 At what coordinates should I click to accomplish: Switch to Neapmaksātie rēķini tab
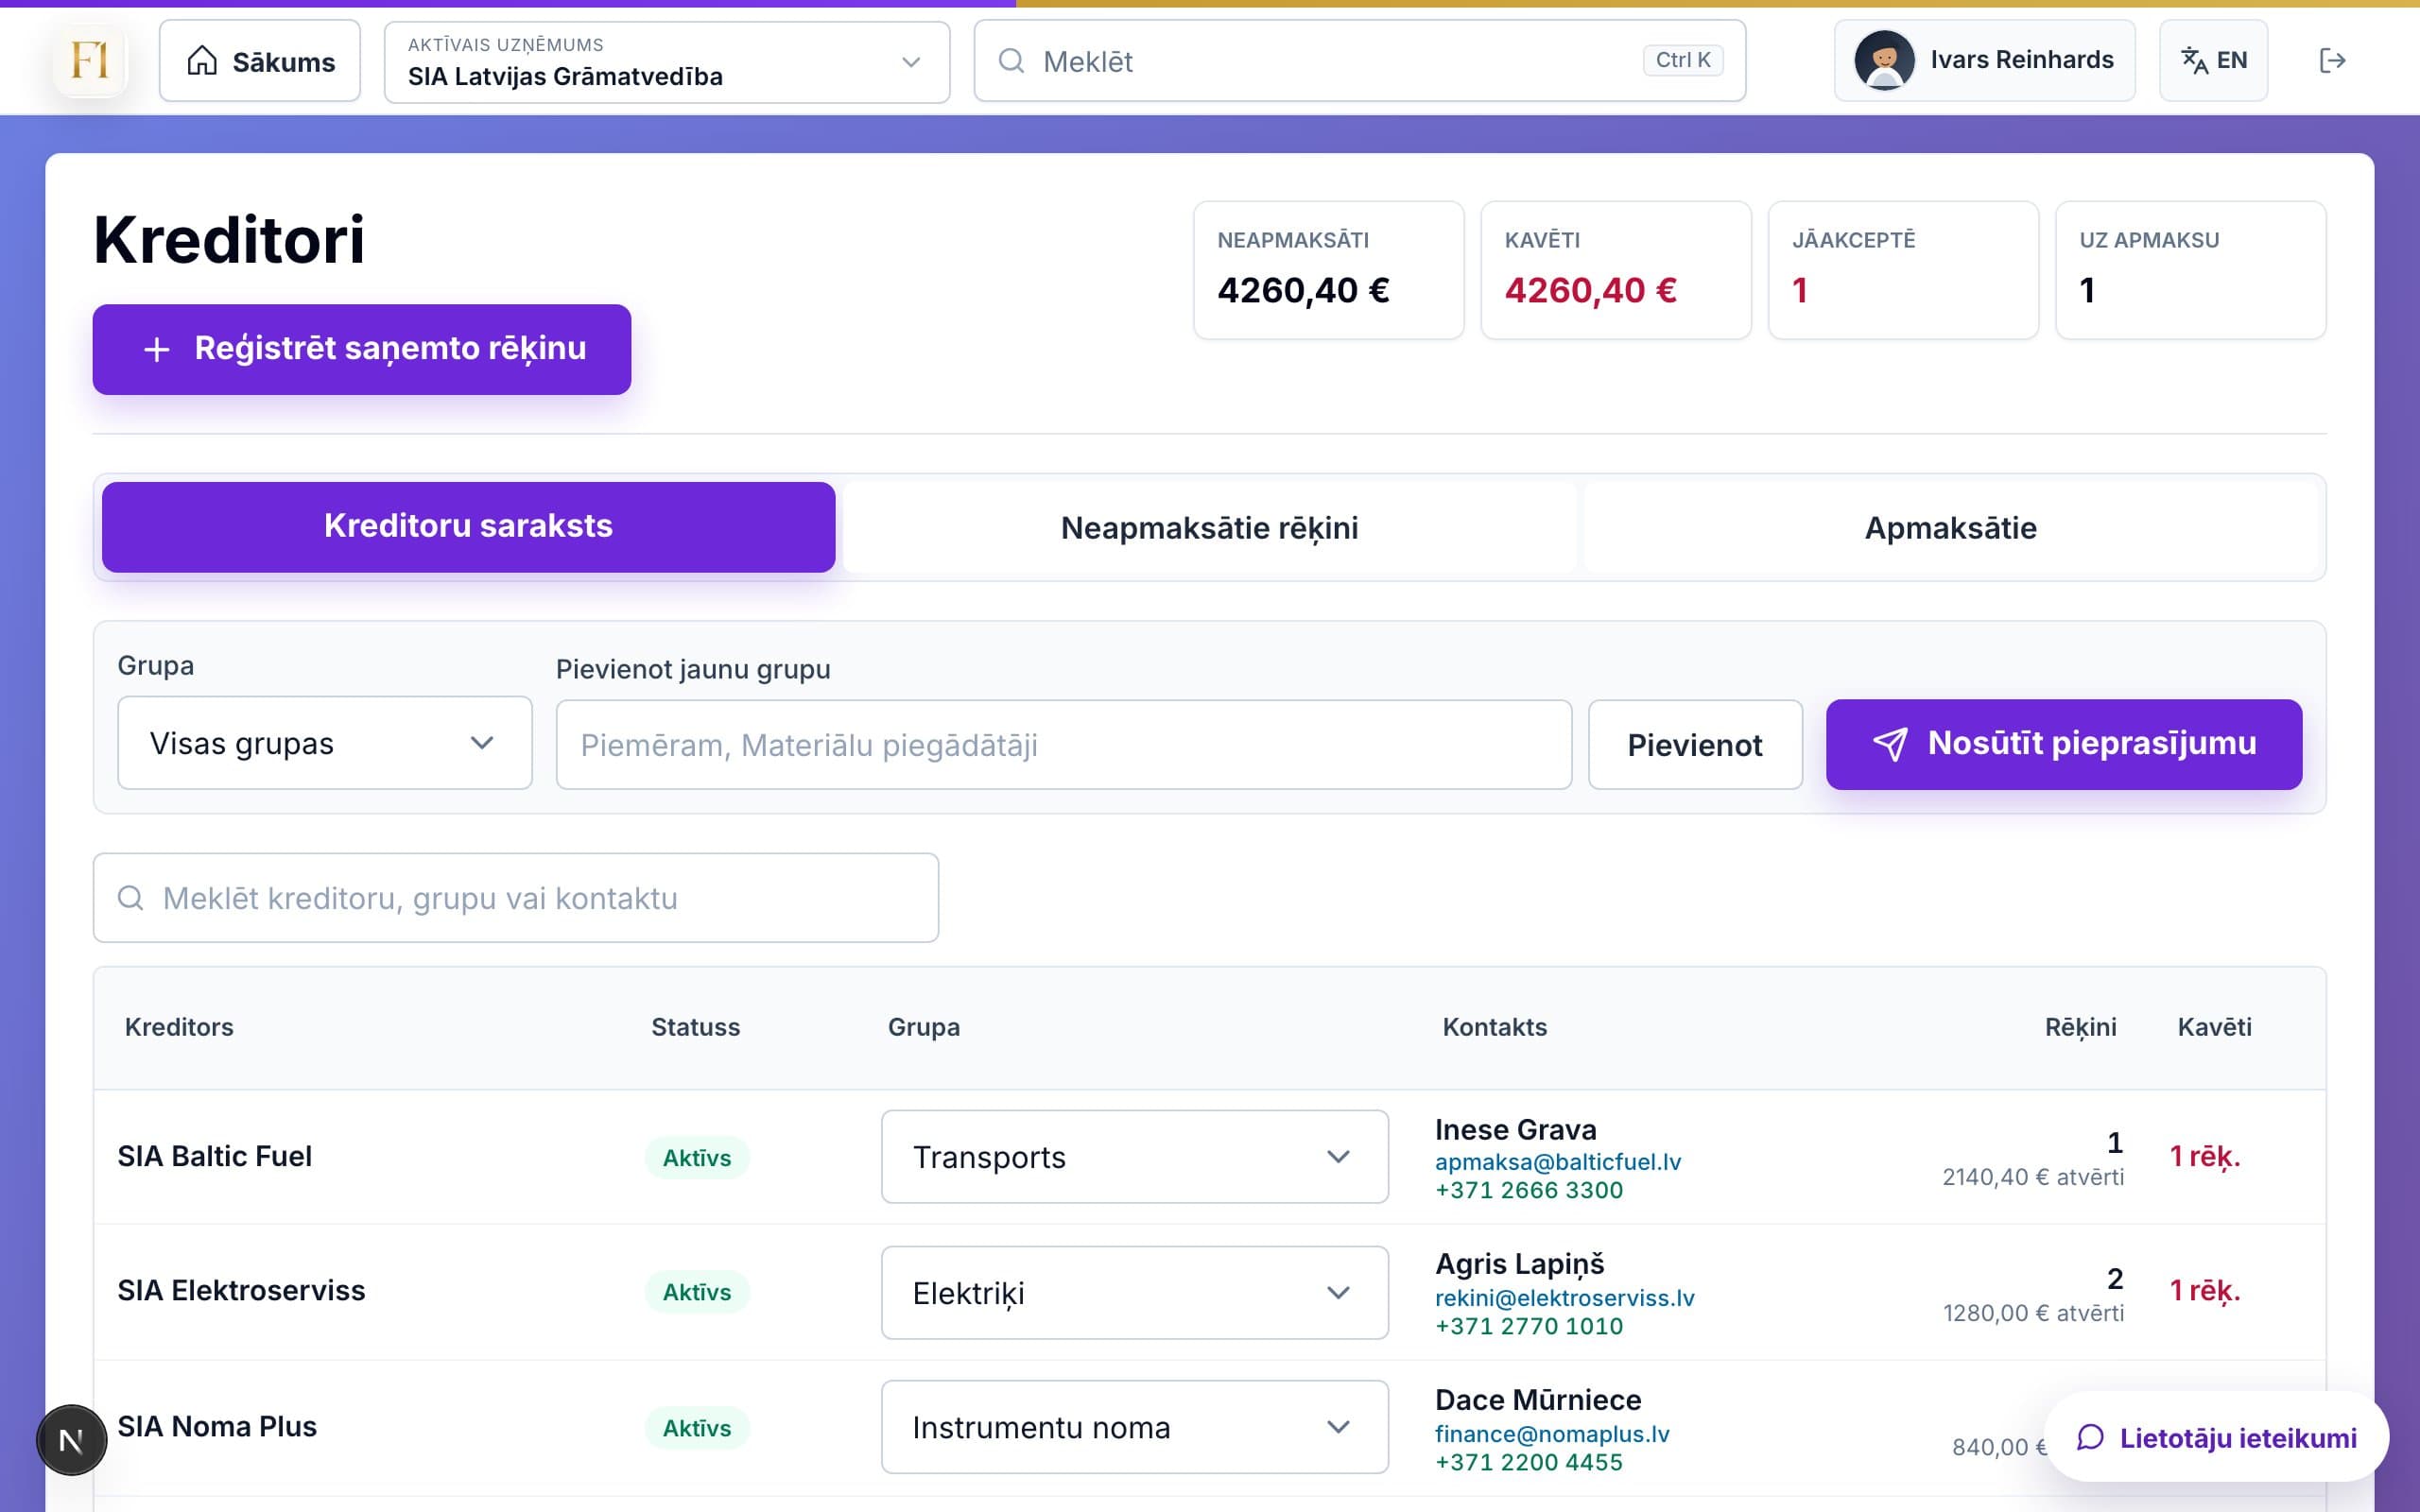pyautogui.click(x=1209, y=528)
